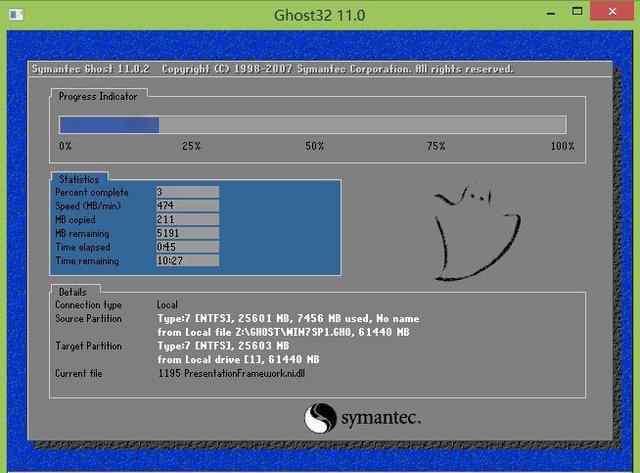The height and width of the screenshot is (473, 640).
Task: Click the Current file label
Action: [x=78, y=373]
